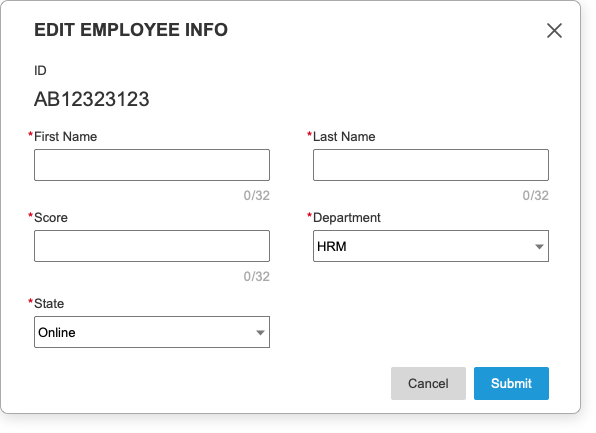Click the 0/32 counter under First Name
The height and width of the screenshot is (433, 596).
coord(257,195)
